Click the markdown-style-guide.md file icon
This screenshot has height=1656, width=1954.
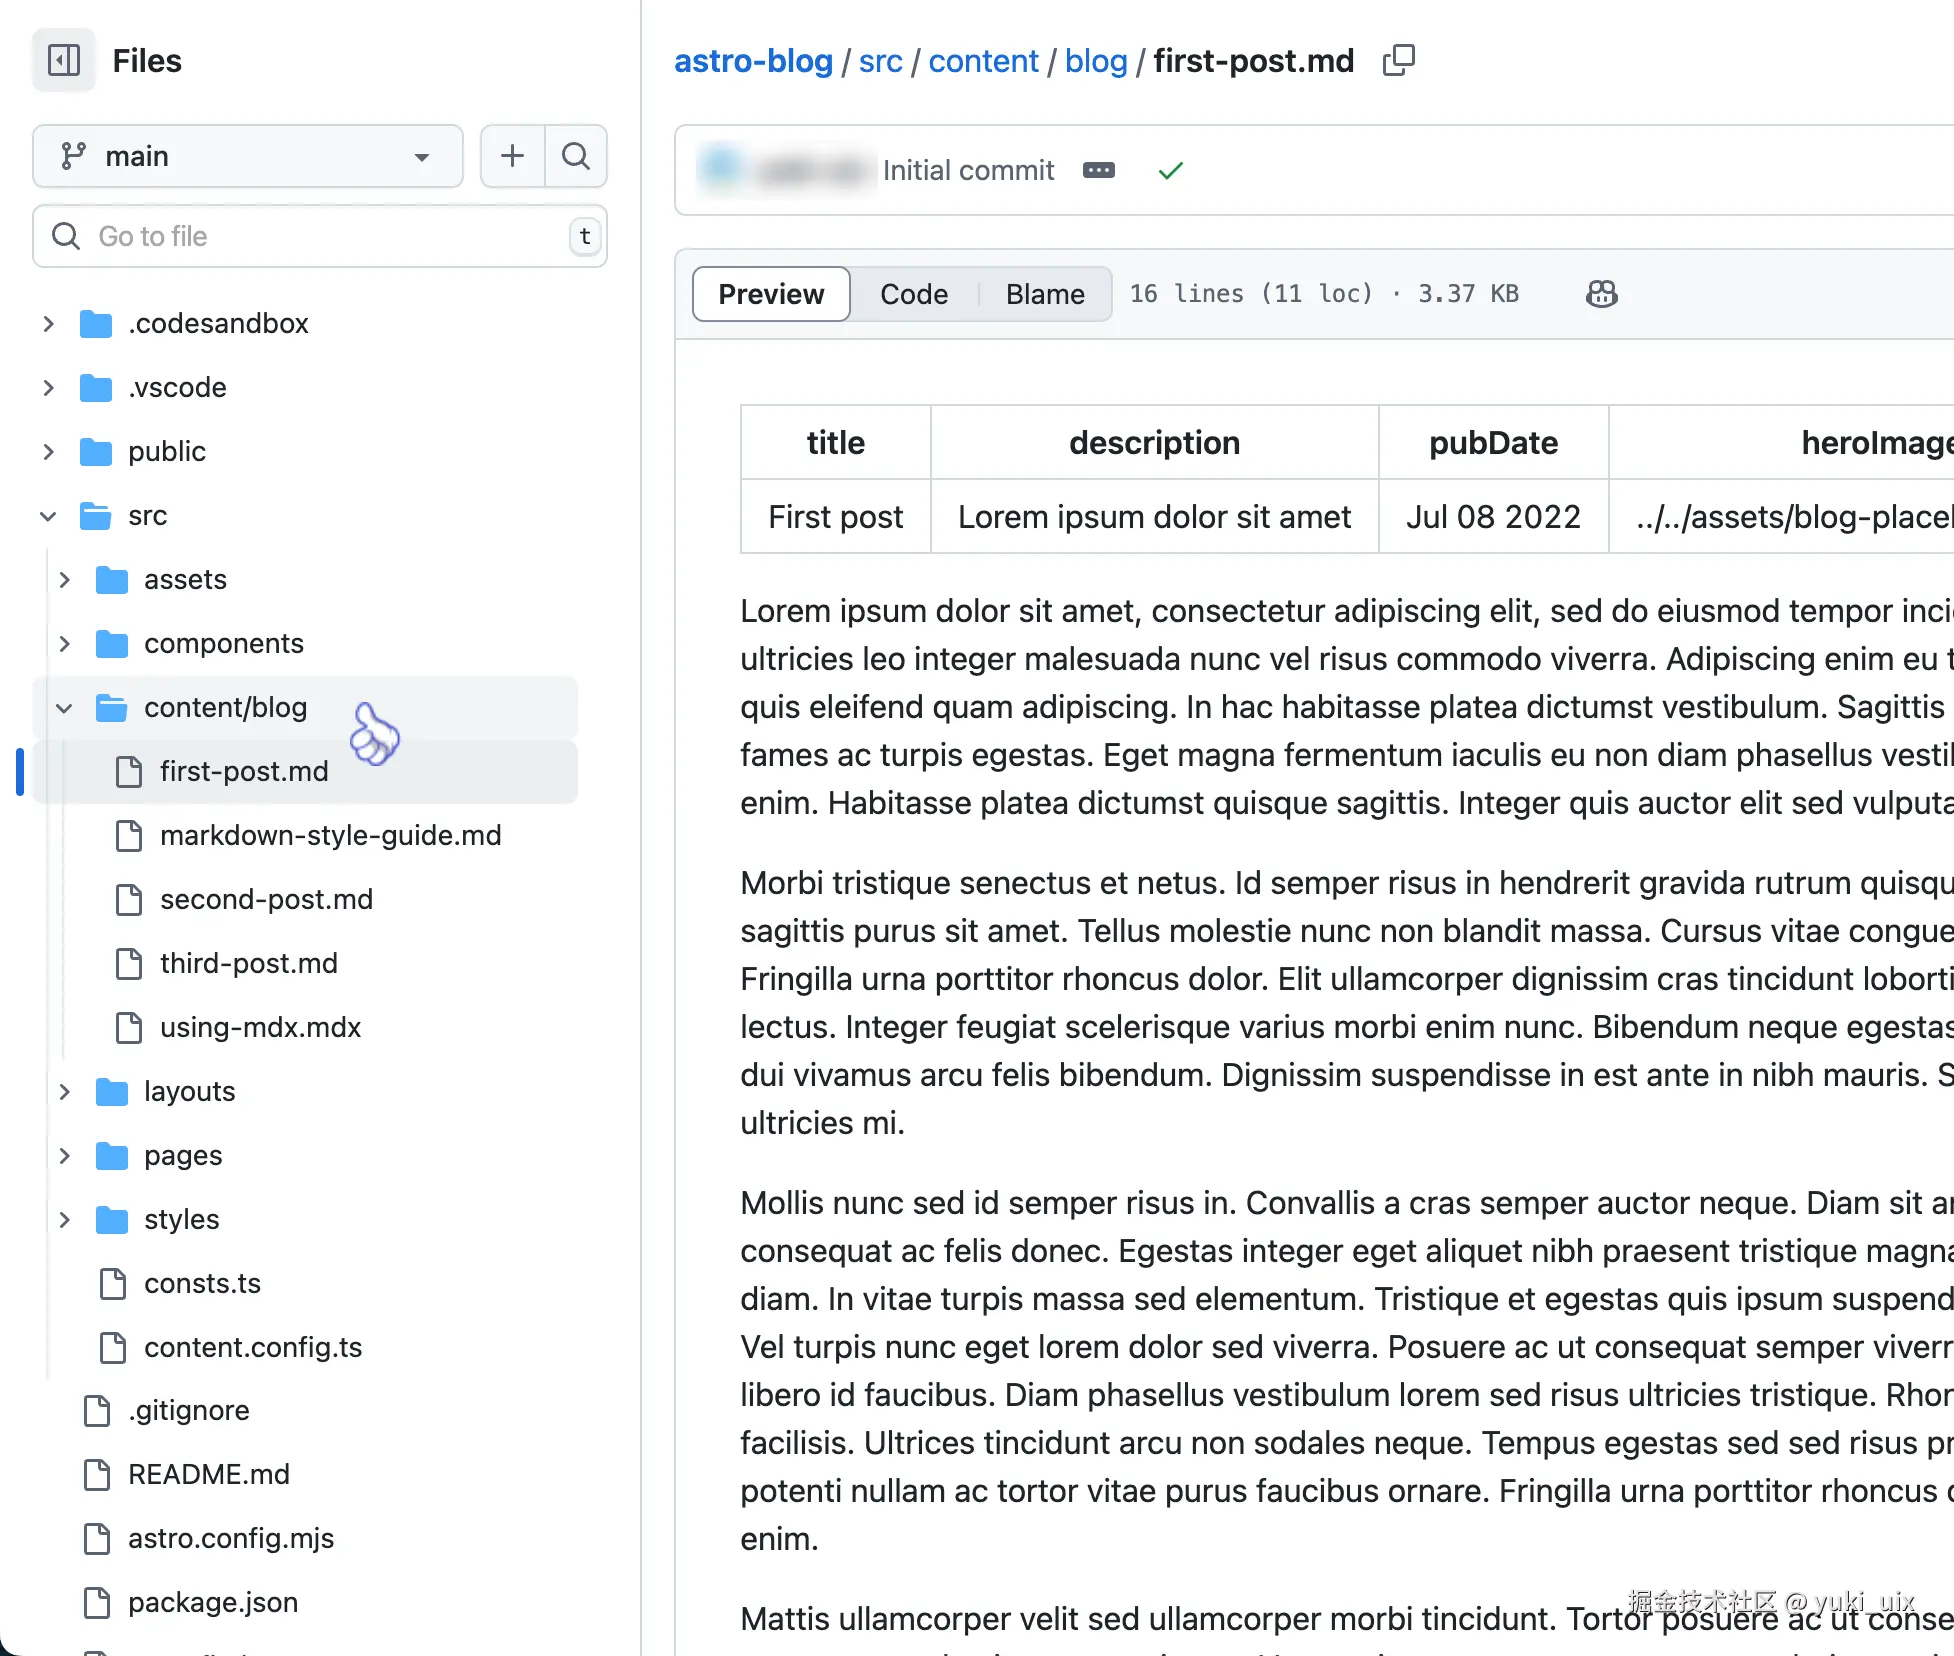(129, 836)
